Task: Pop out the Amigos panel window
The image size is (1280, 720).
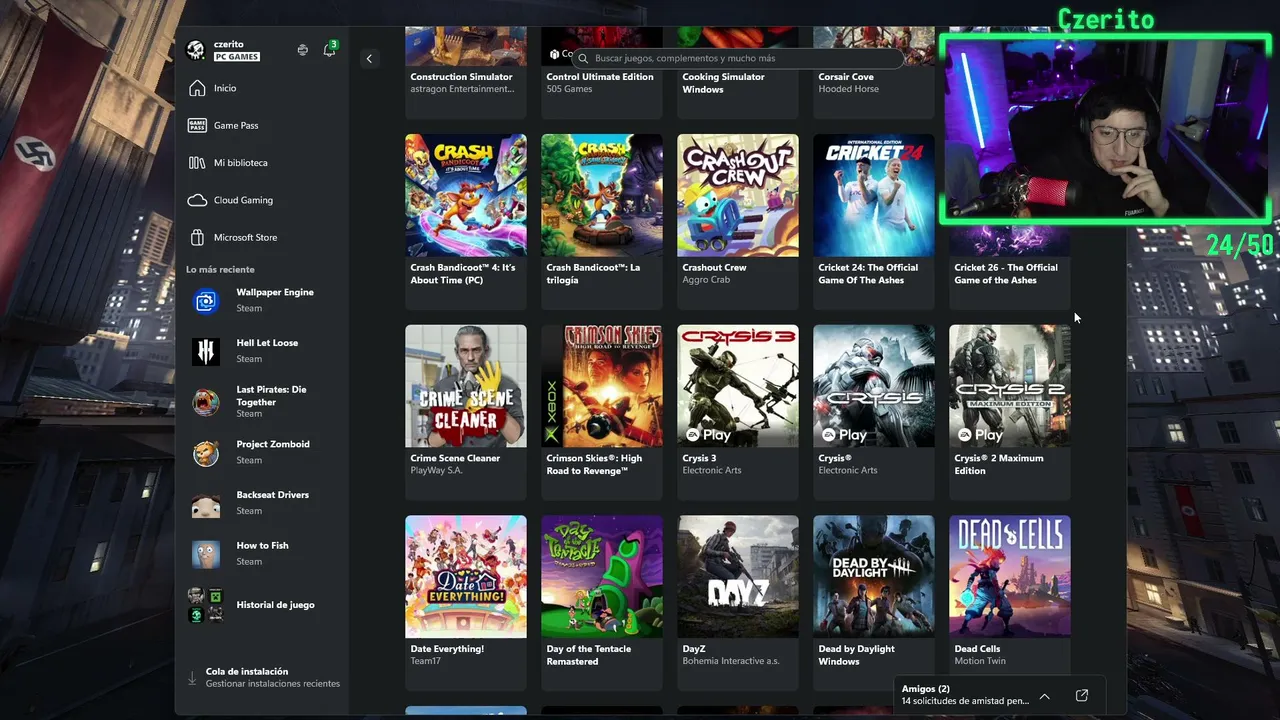Action: 1082,696
